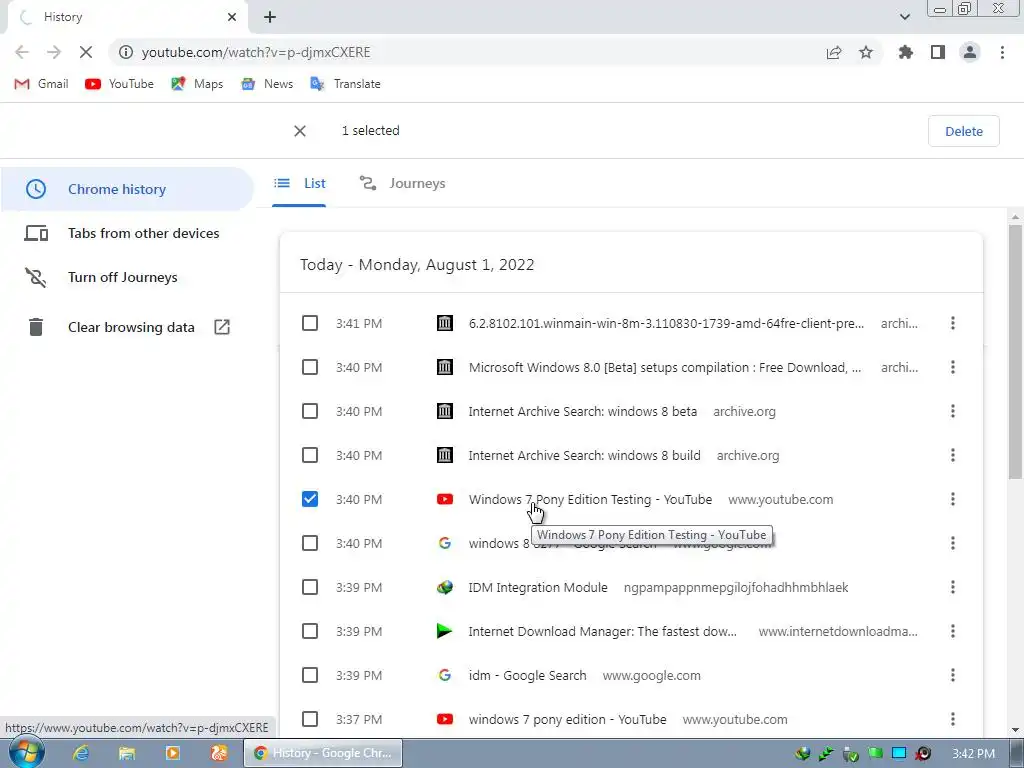
Task: Open Maps bookmark
Action: click(x=197, y=84)
